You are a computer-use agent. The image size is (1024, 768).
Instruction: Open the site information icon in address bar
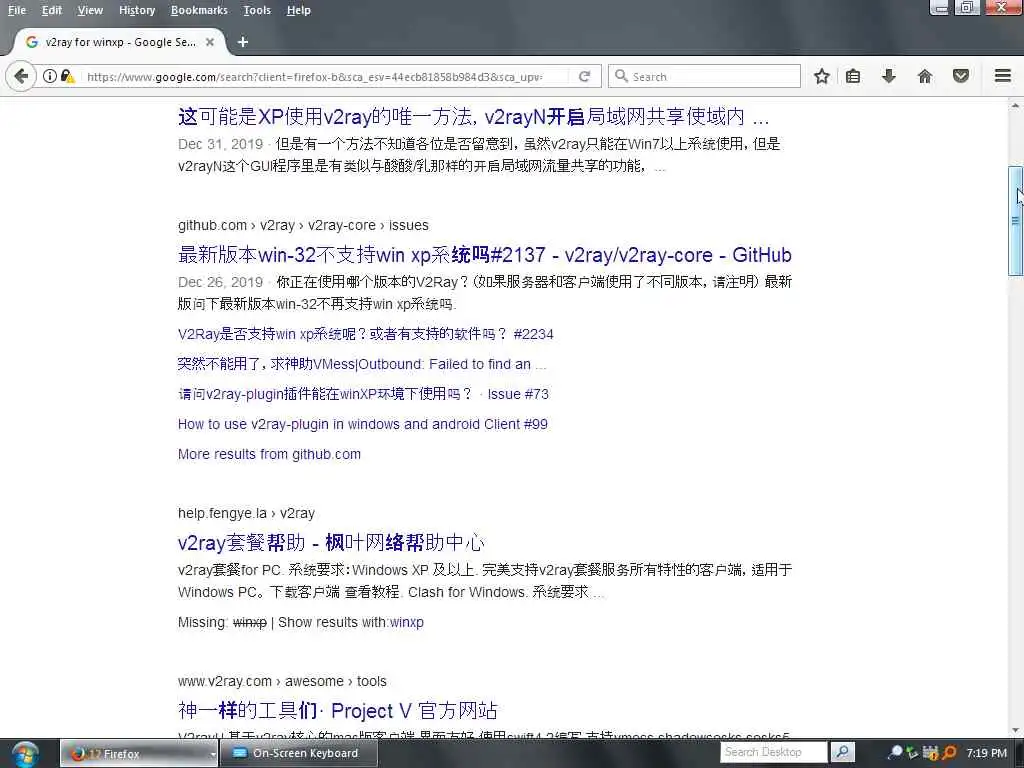click(50, 76)
